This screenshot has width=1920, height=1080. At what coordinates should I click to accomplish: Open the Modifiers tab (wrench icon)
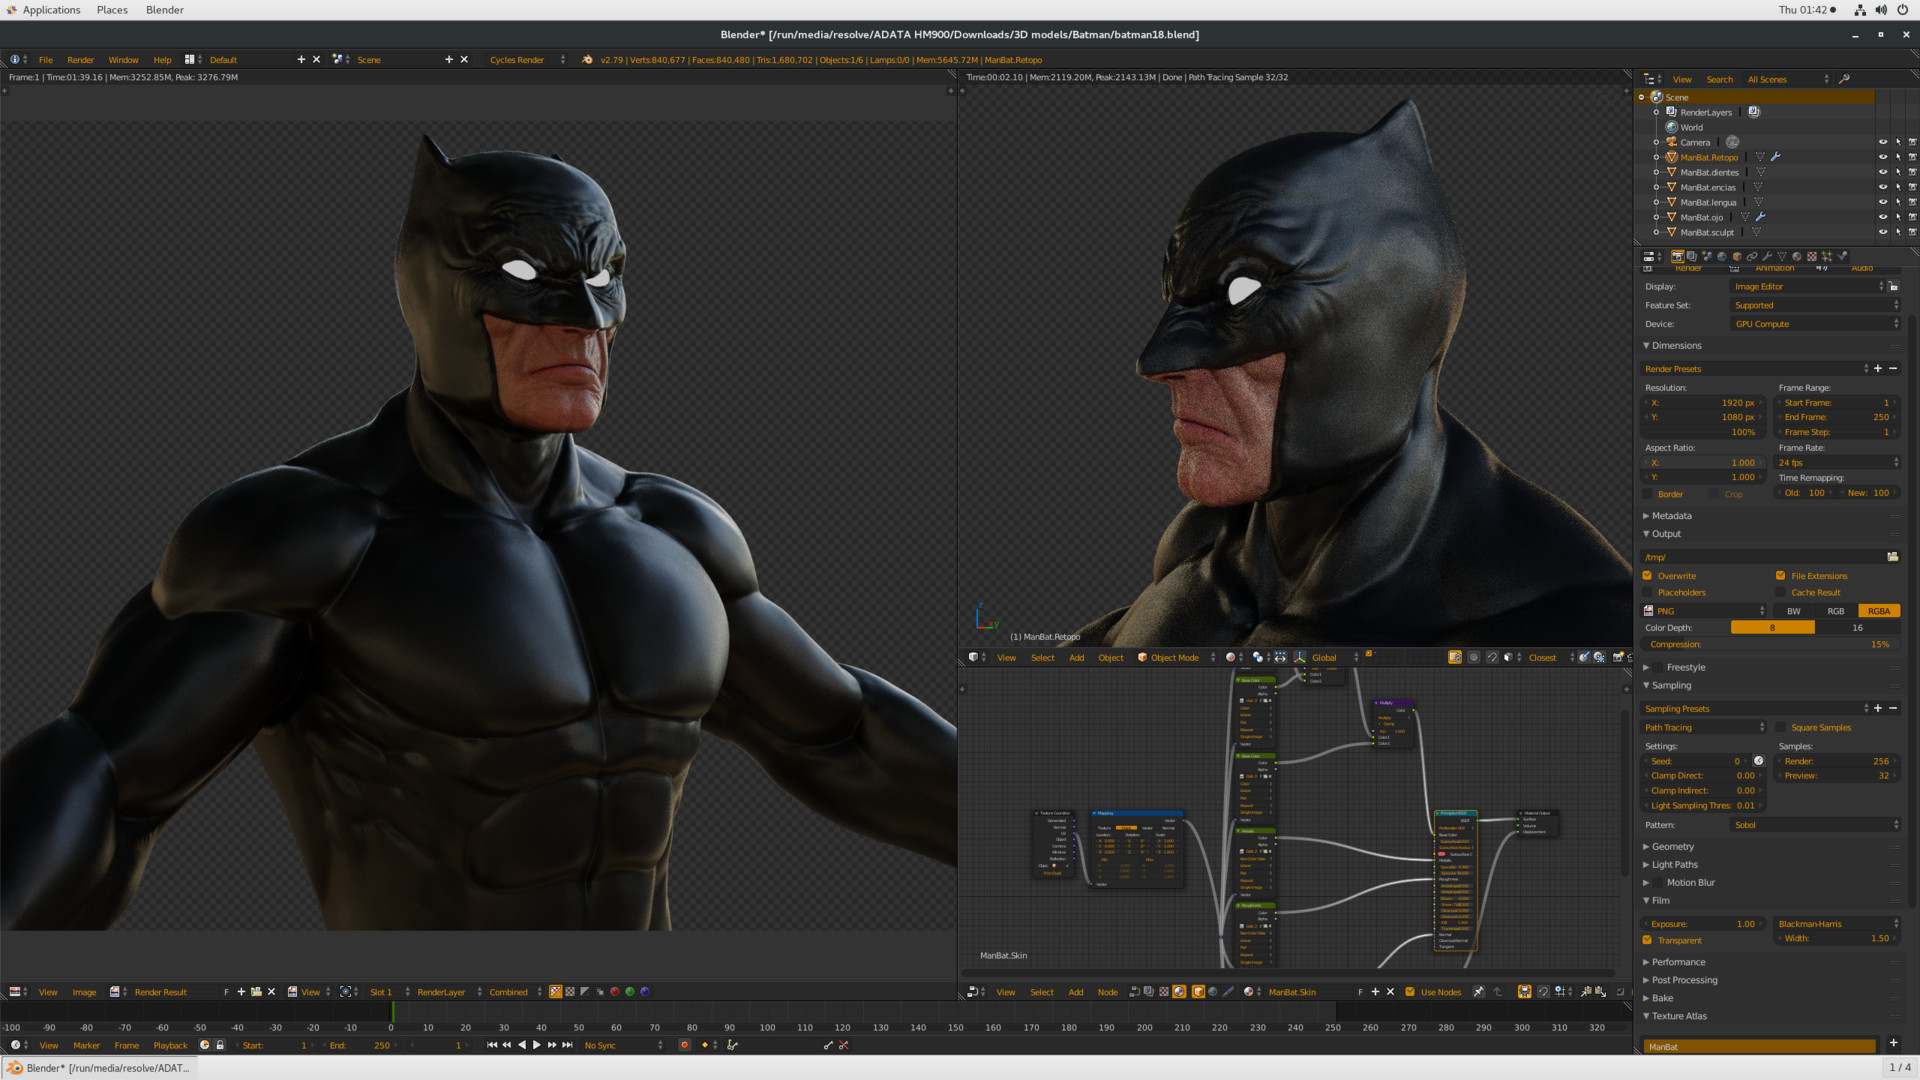tap(1767, 257)
